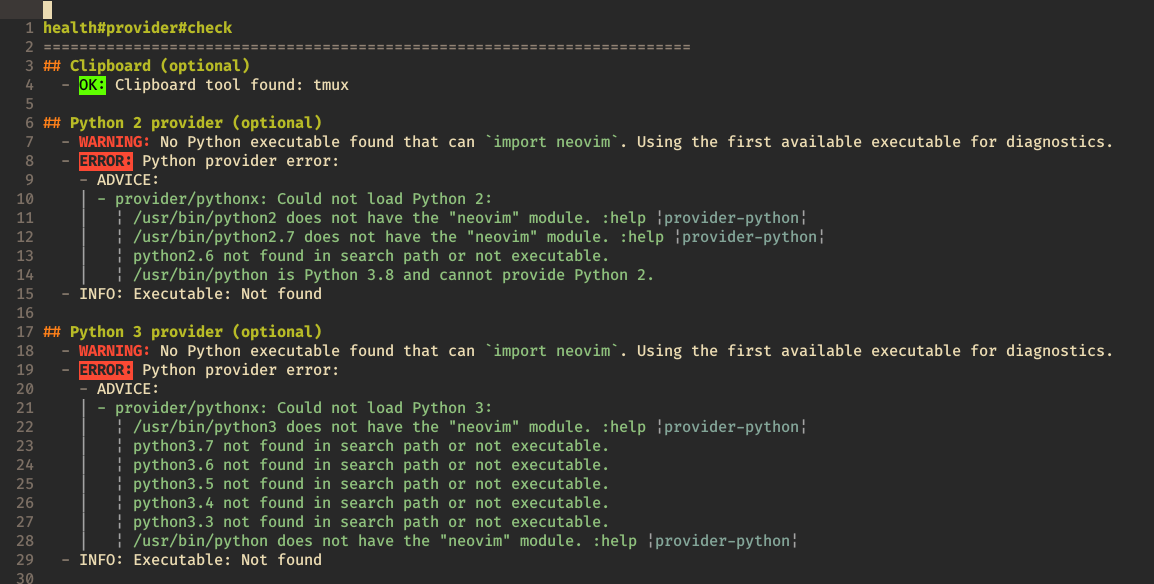Click line number 15 in the gutter
The image size is (1154, 584).
click(25, 293)
